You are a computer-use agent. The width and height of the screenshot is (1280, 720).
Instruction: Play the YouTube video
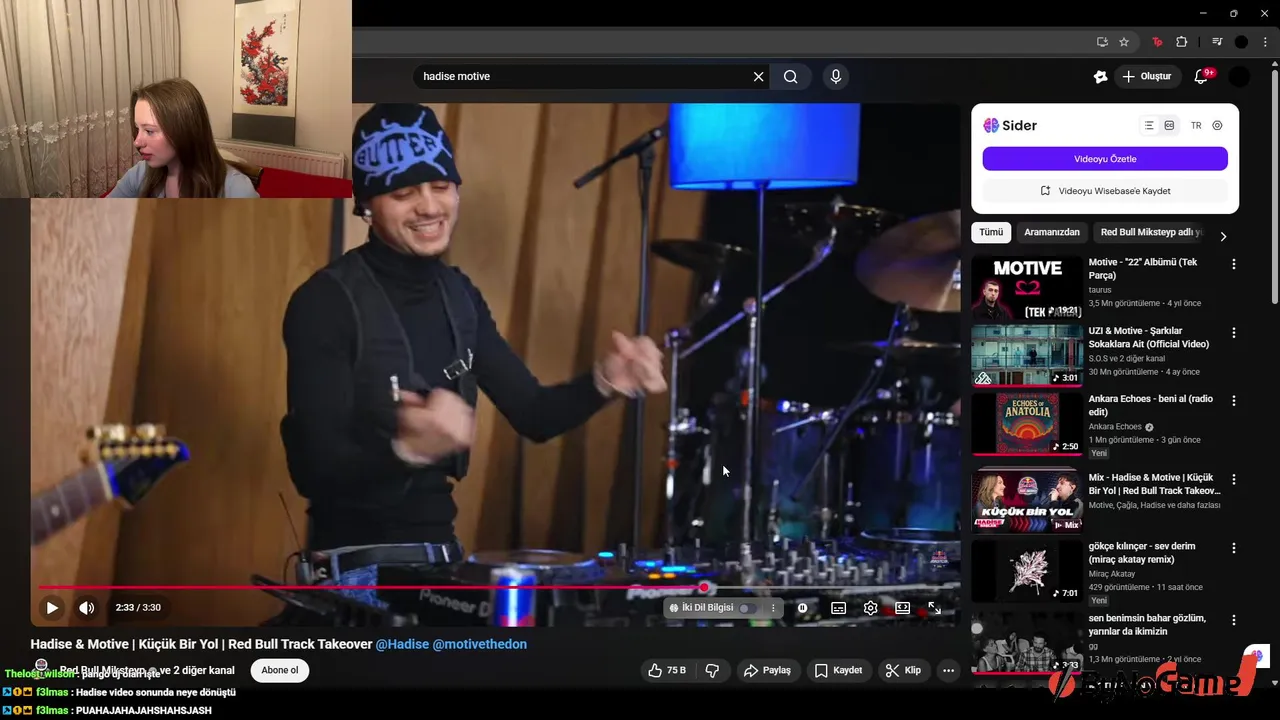52,607
